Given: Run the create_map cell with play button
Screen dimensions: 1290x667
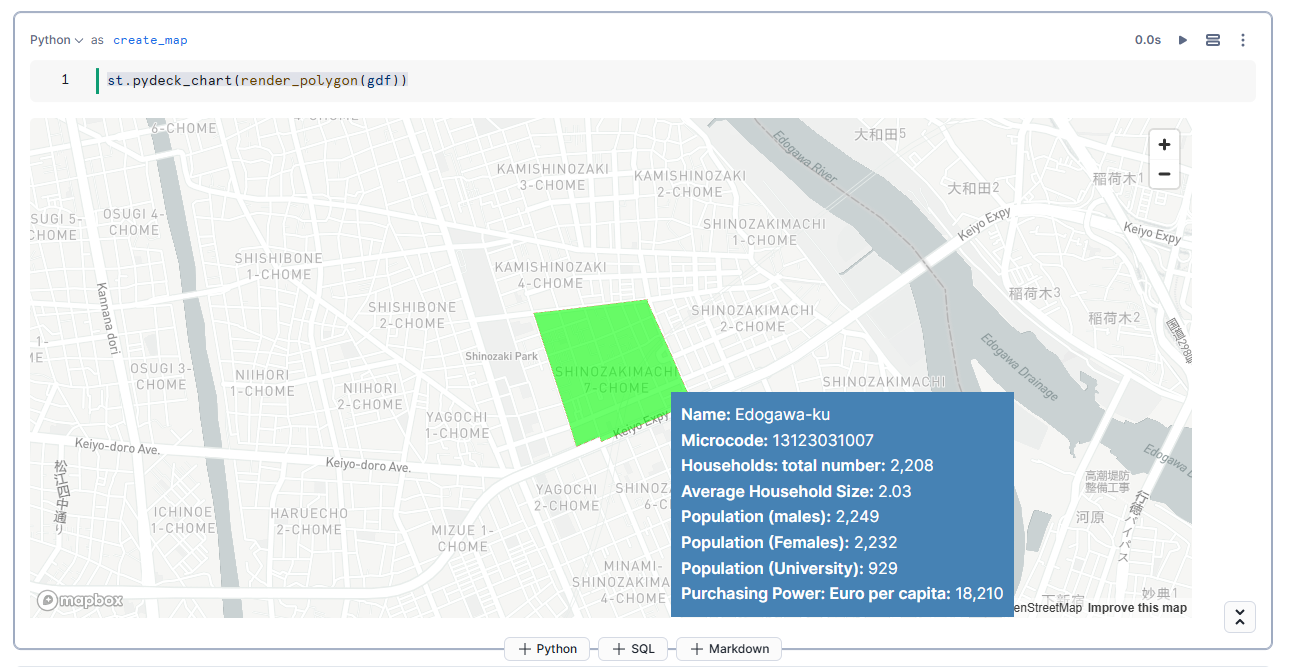Looking at the screenshot, I should coord(1183,40).
